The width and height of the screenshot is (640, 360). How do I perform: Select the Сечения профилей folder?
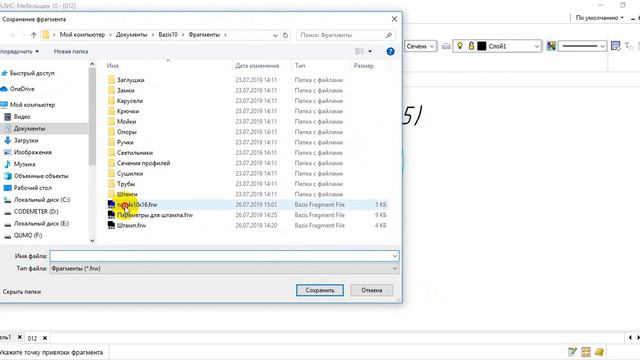tap(143, 163)
